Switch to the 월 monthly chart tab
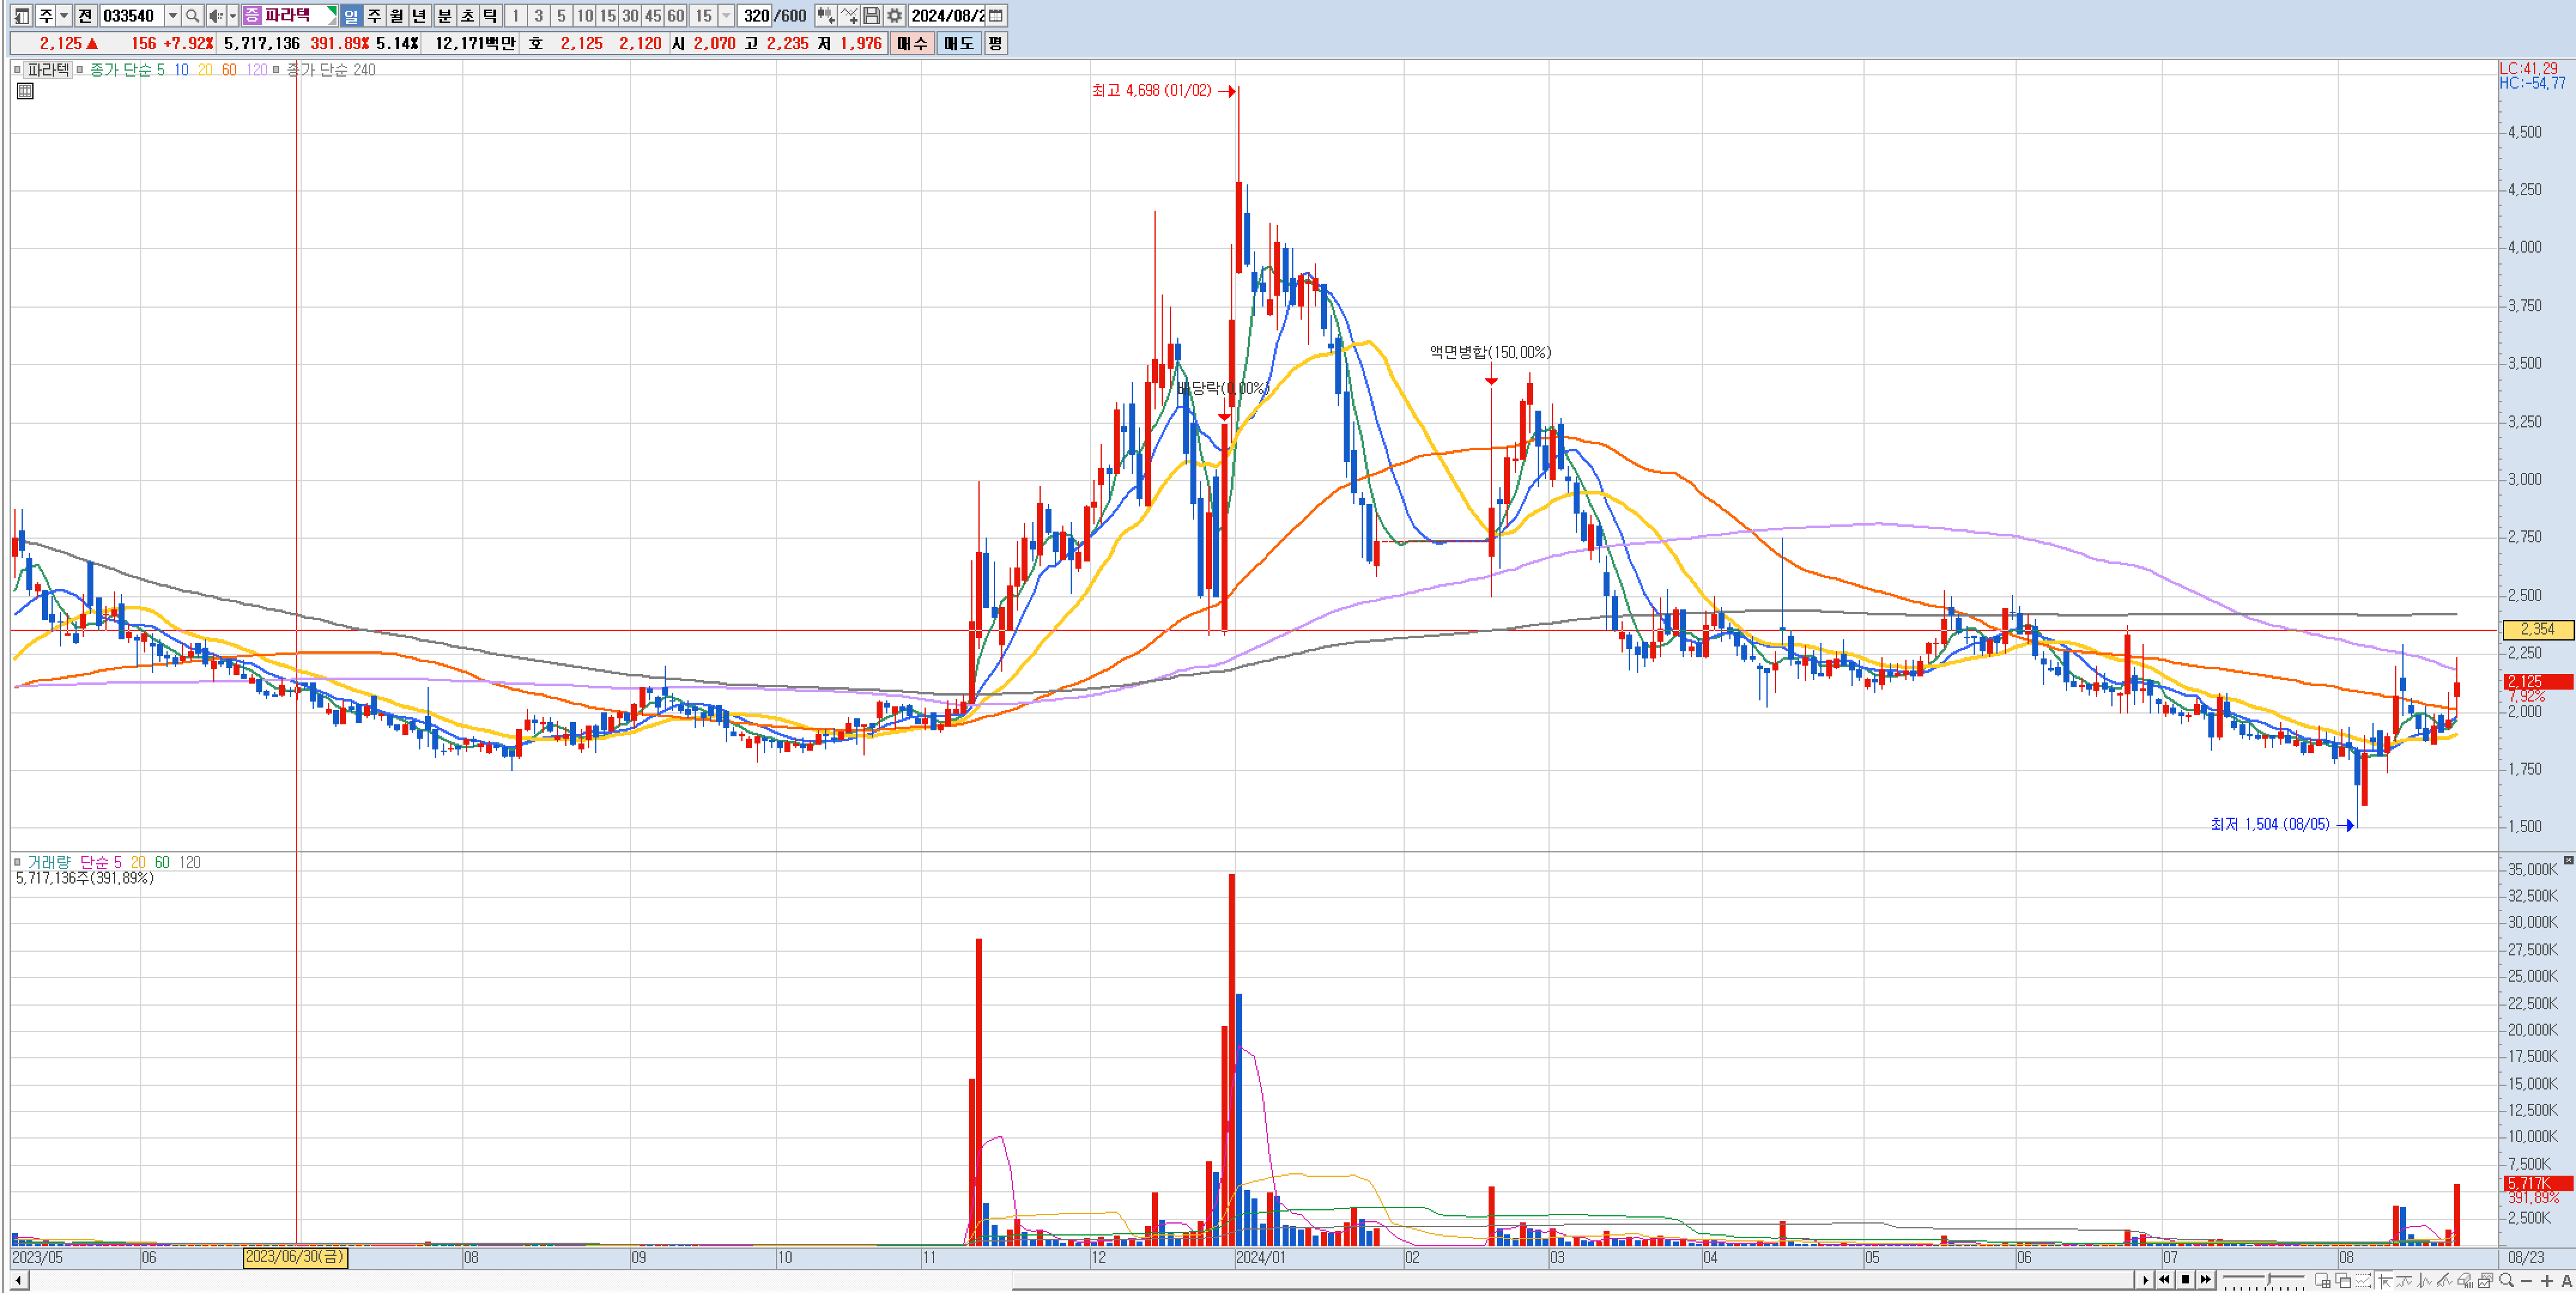 [397, 16]
